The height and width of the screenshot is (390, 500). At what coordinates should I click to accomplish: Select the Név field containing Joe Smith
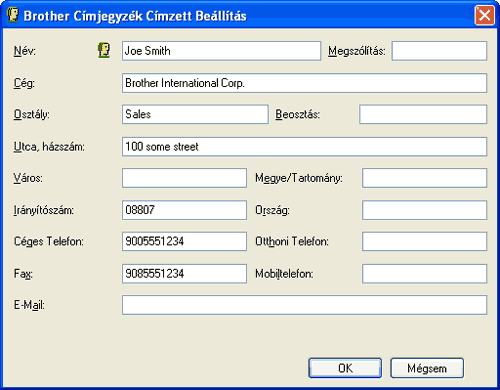coord(221,51)
